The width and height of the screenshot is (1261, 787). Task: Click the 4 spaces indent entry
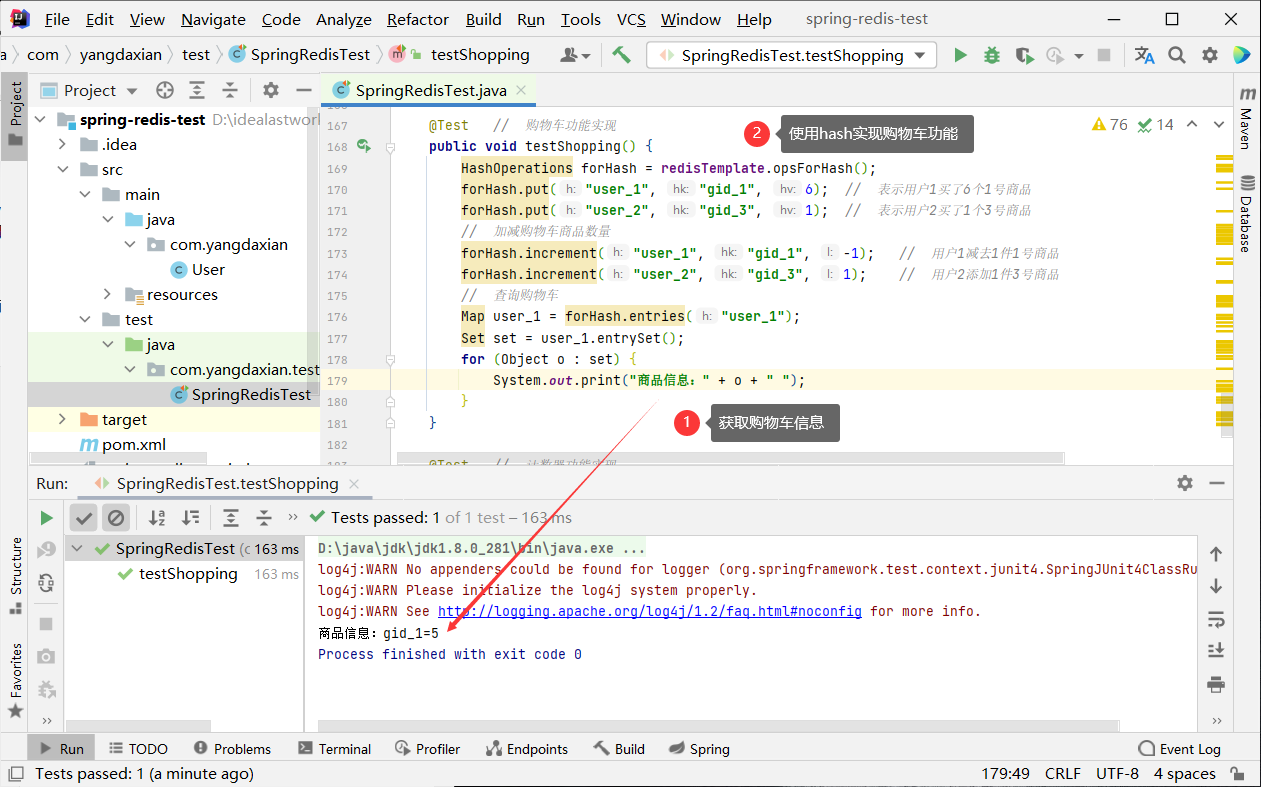(1184, 773)
